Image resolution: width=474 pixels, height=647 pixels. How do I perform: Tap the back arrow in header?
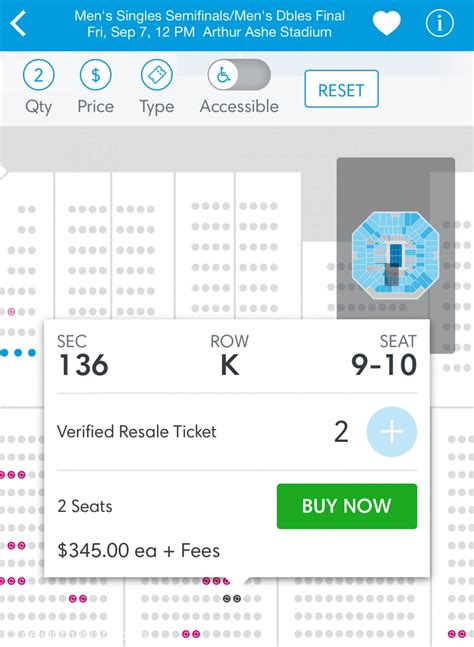[19, 24]
